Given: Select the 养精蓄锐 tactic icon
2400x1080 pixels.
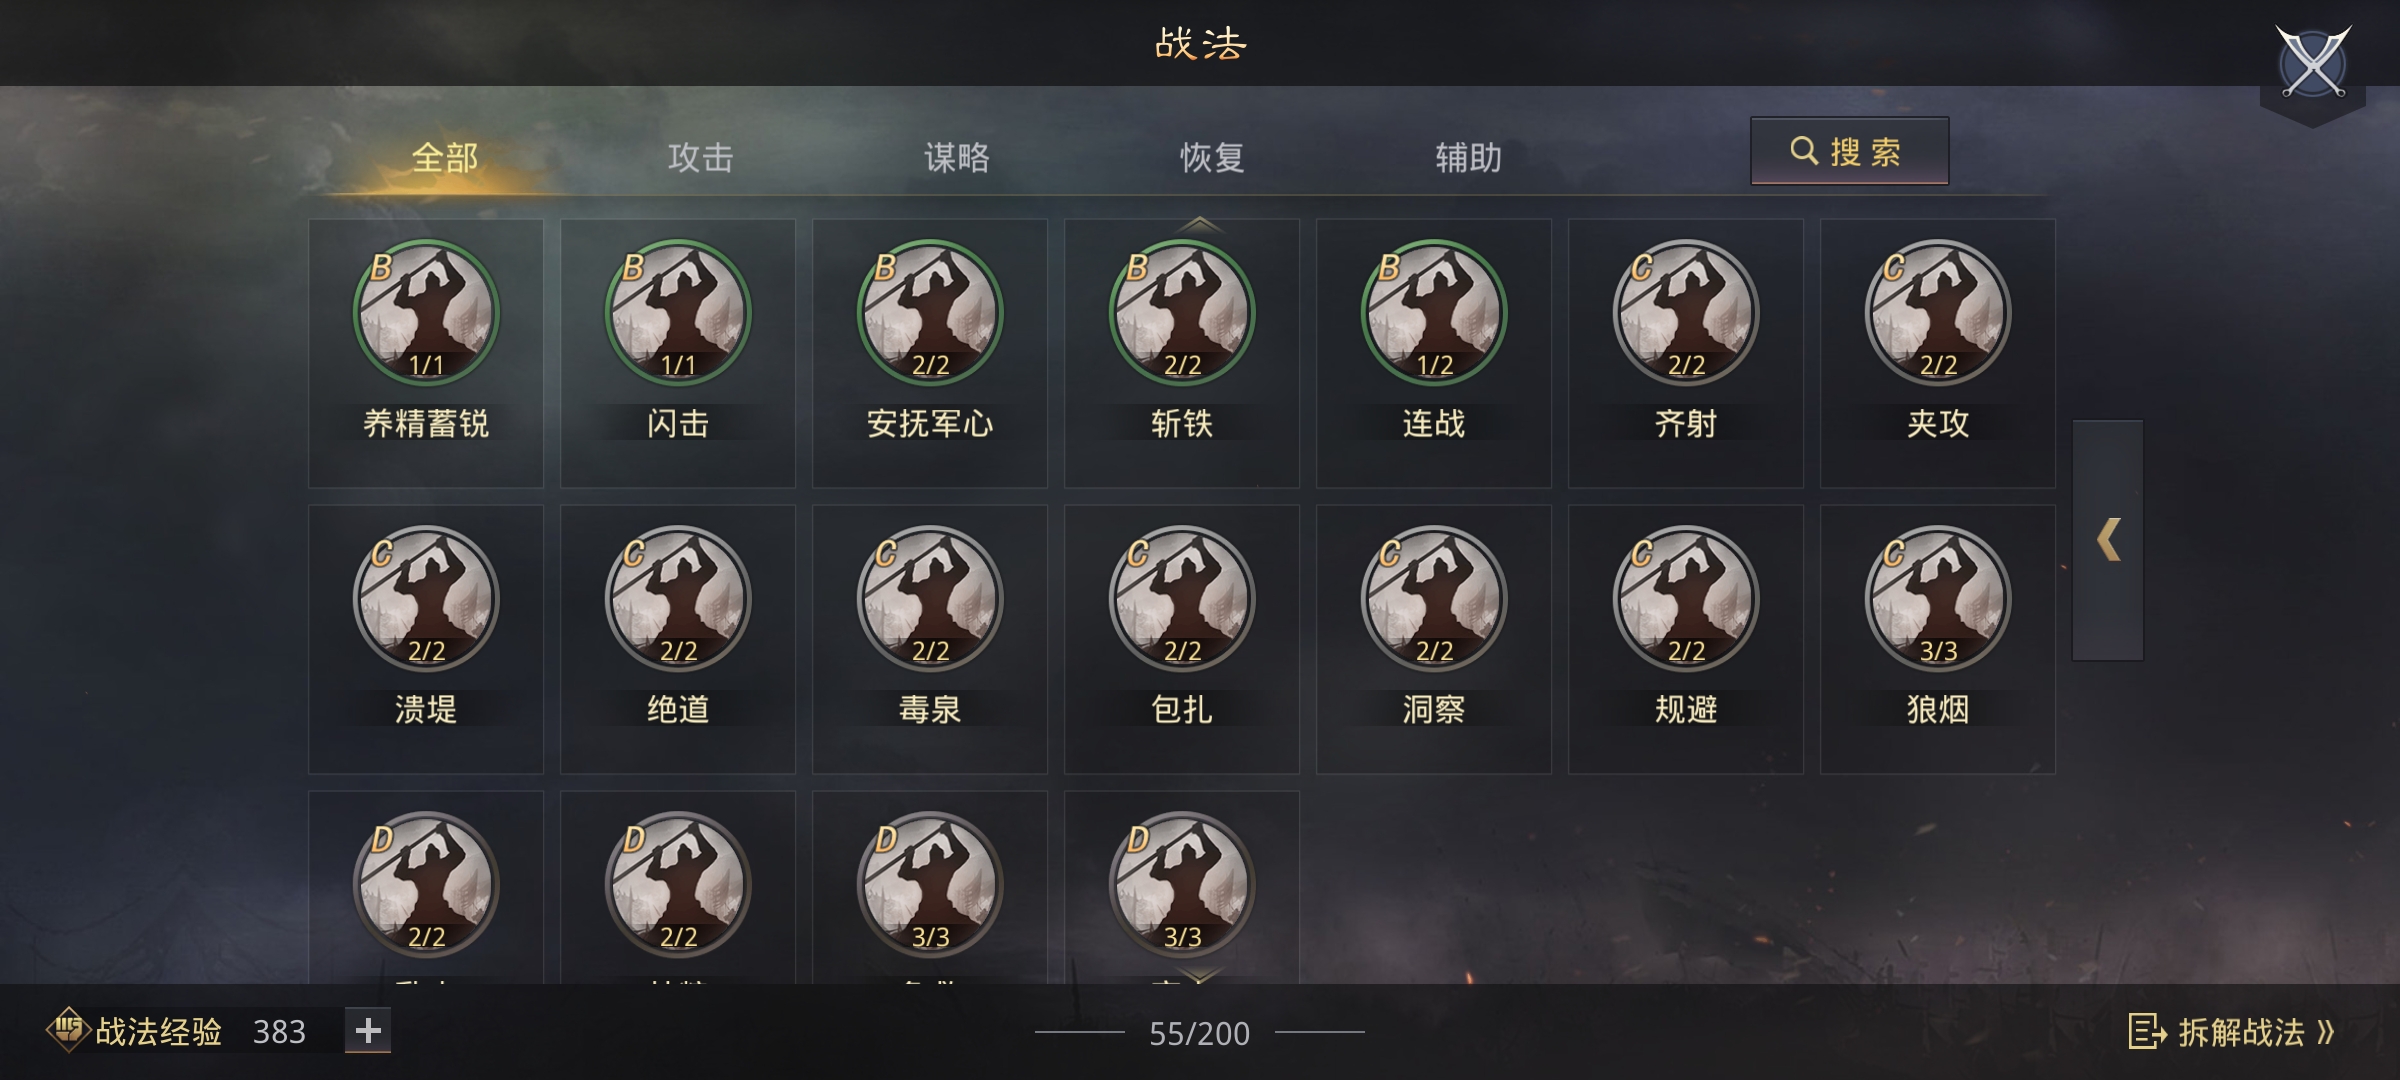Looking at the screenshot, I should [x=426, y=312].
